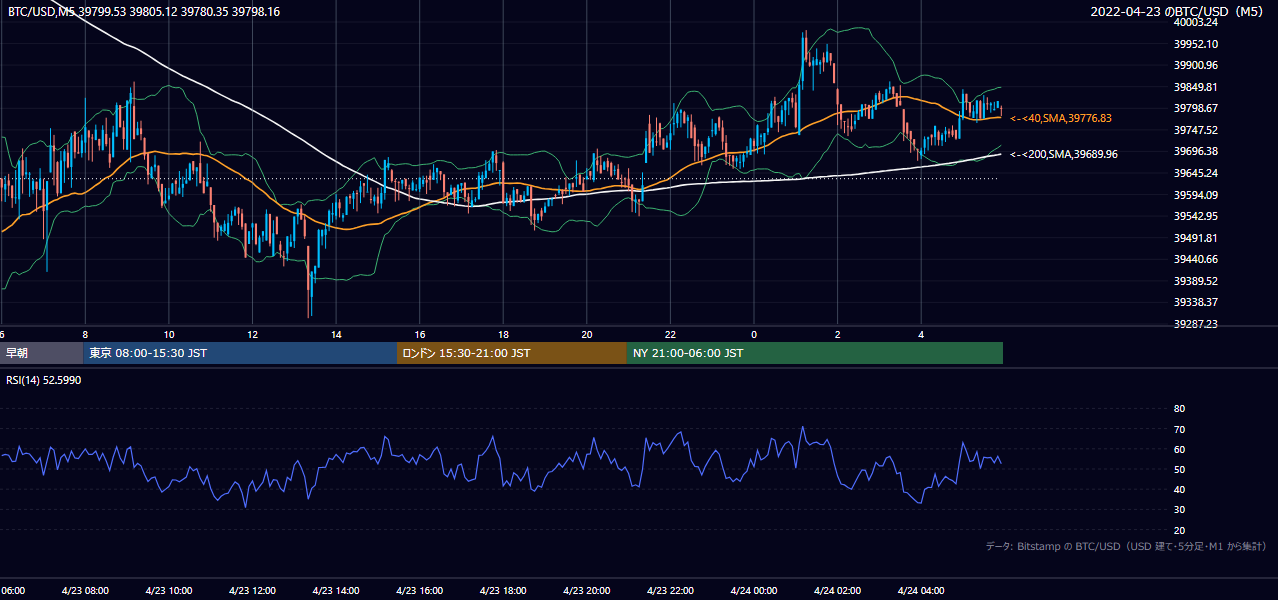
Task: Click hour tick 2 under price chart
Action: (x=838, y=334)
